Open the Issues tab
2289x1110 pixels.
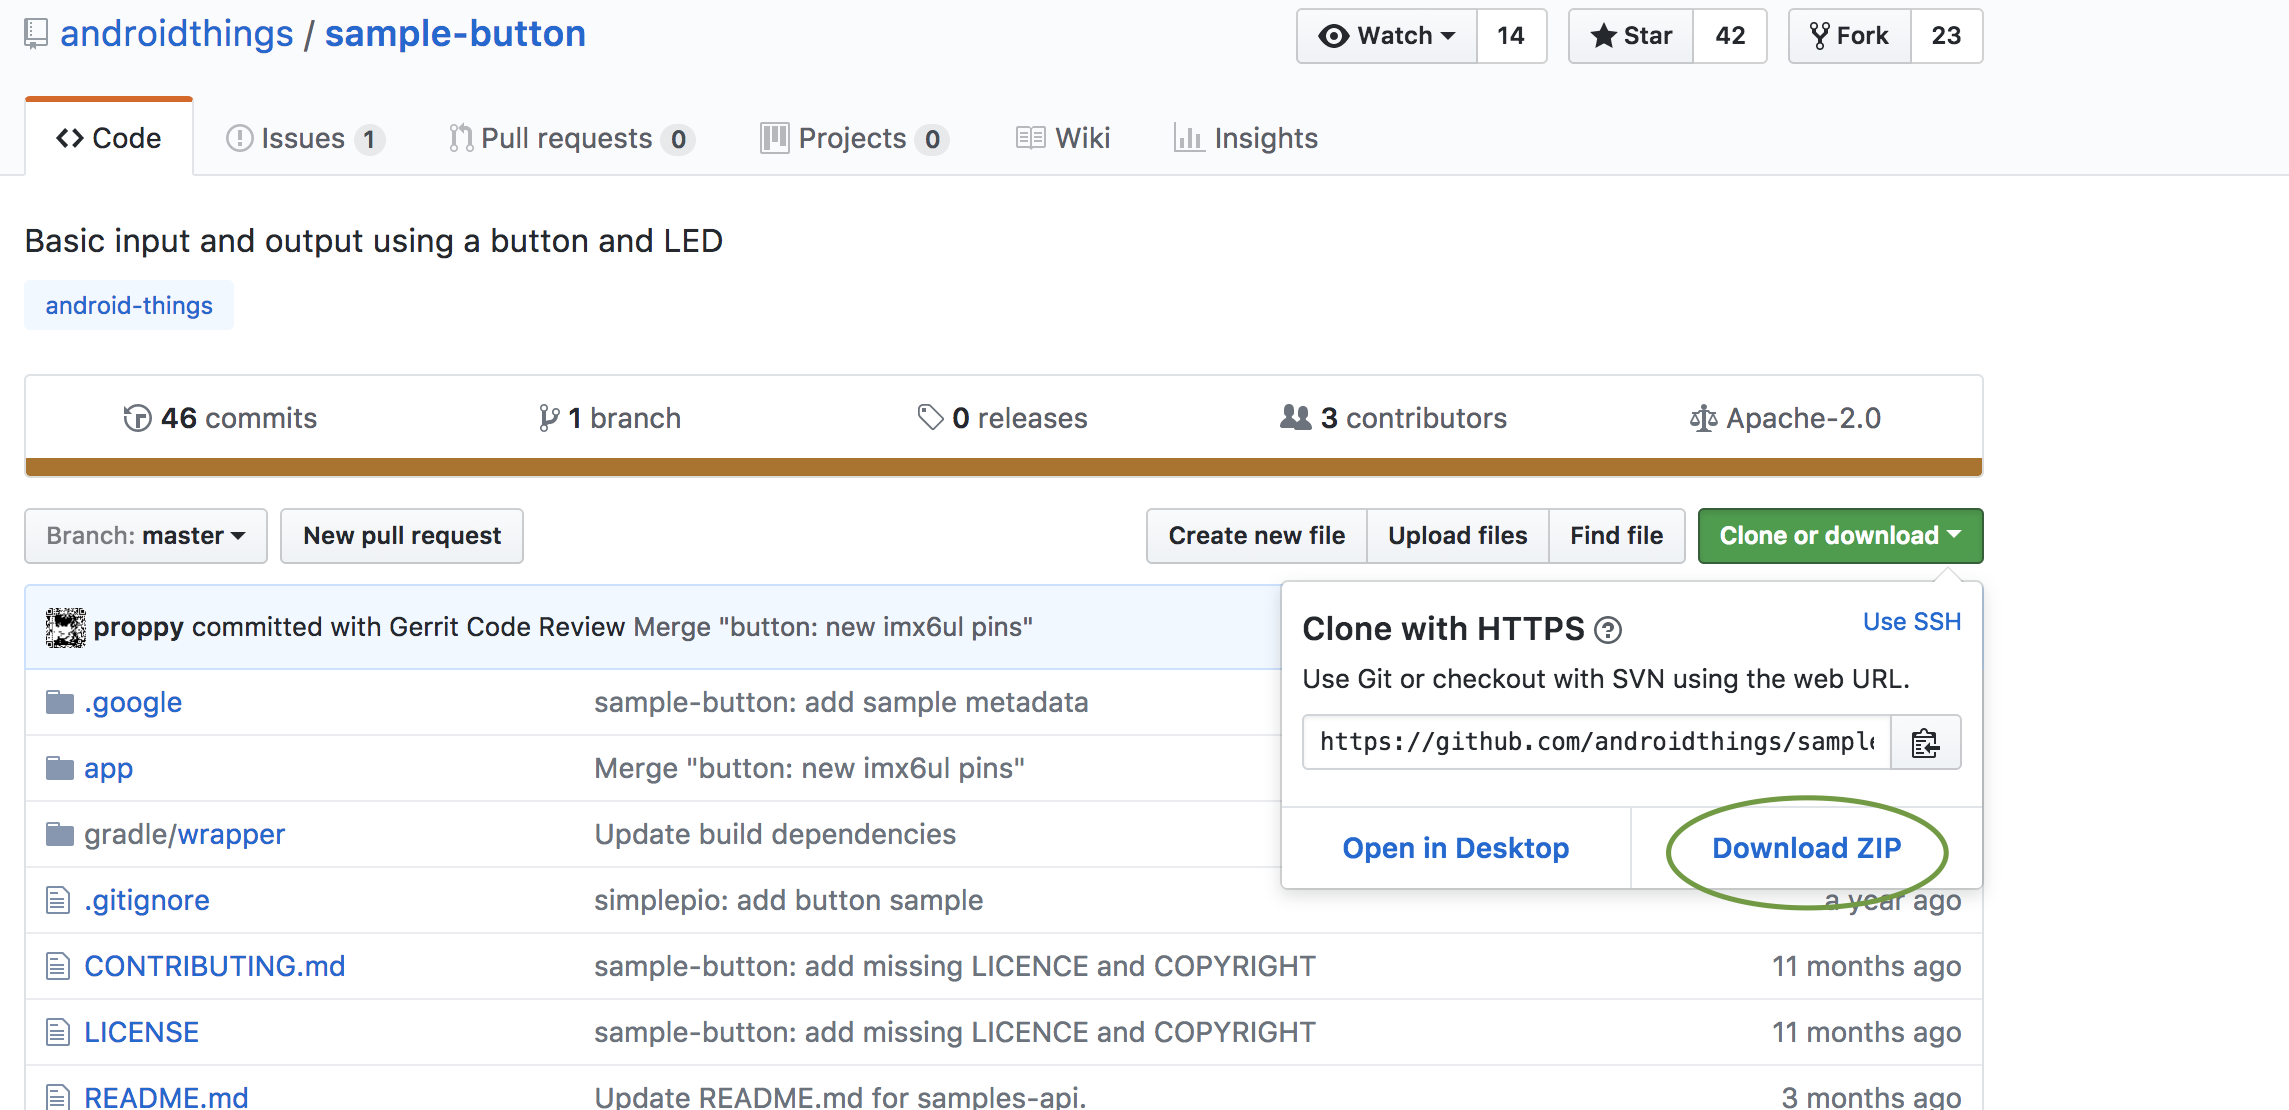click(305, 138)
